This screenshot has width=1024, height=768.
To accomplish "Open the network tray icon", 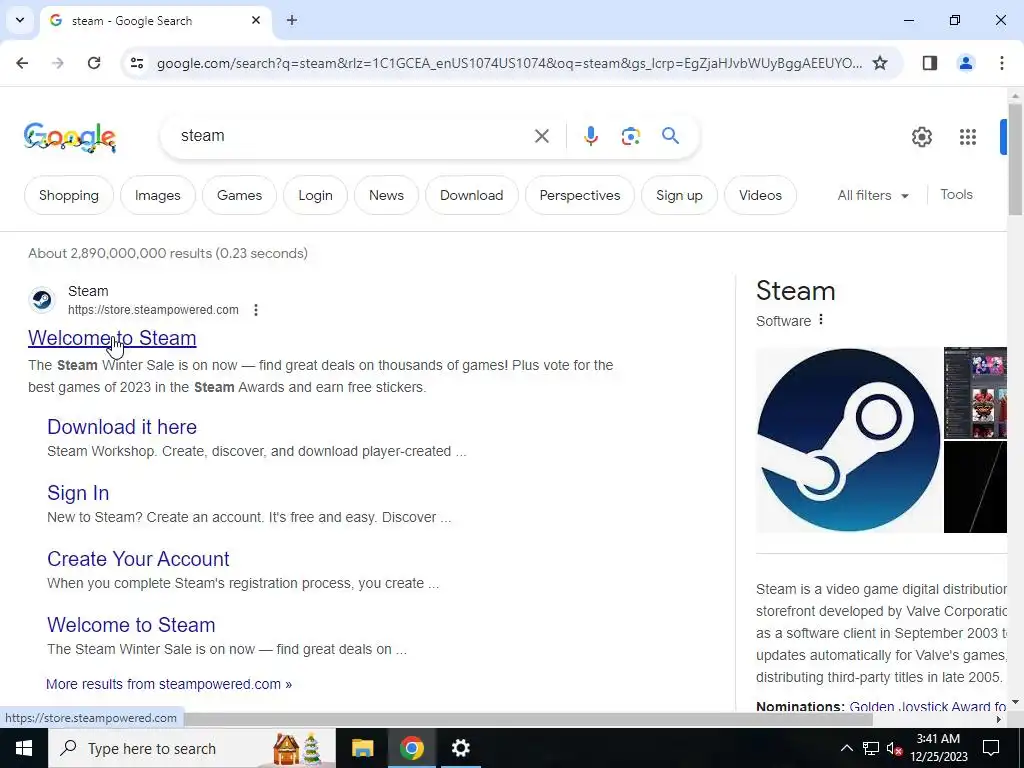I will pos(871,748).
